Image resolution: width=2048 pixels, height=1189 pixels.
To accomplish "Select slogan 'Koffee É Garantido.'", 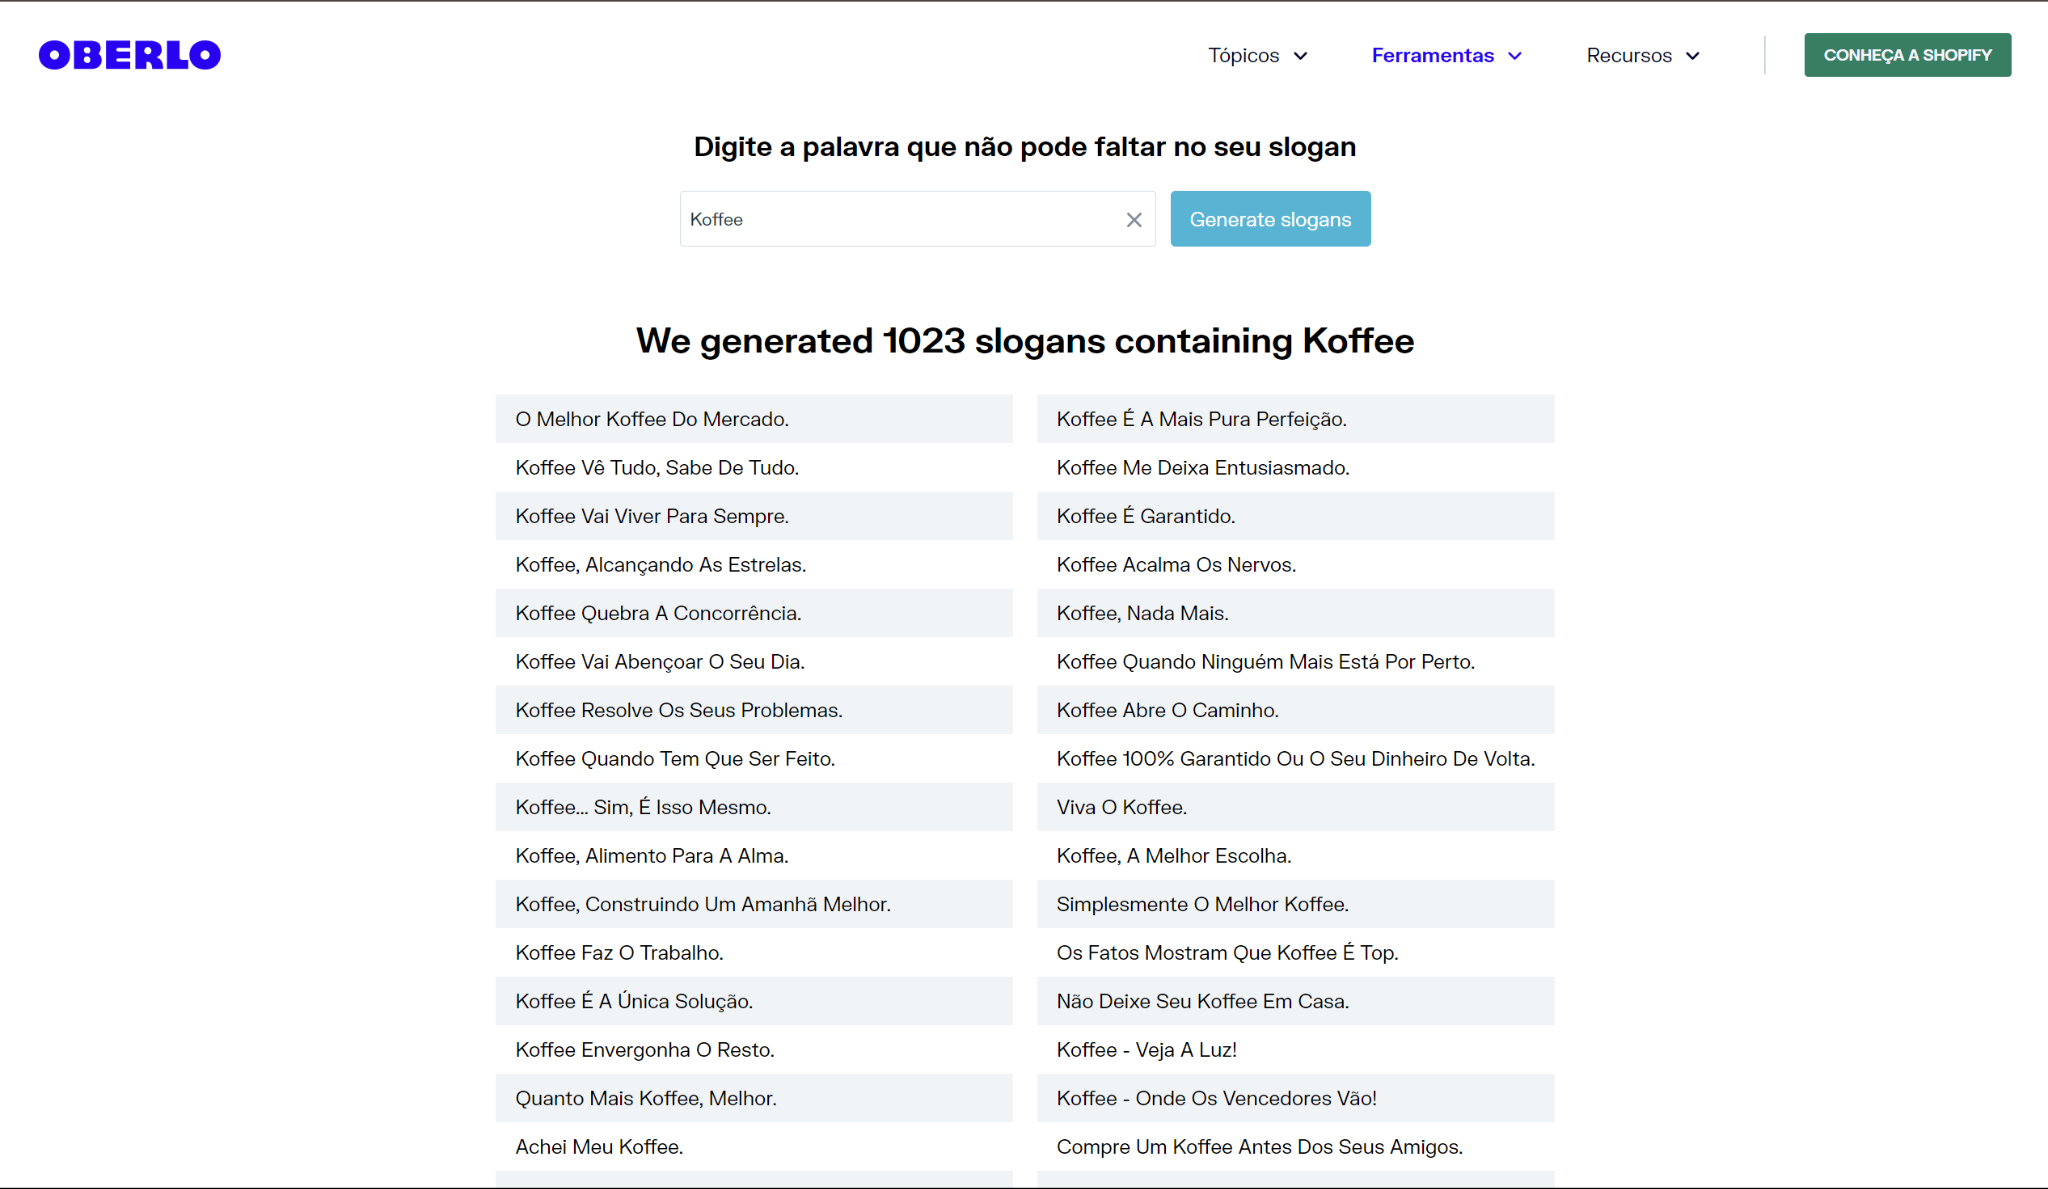I will (x=1296, y=516).
